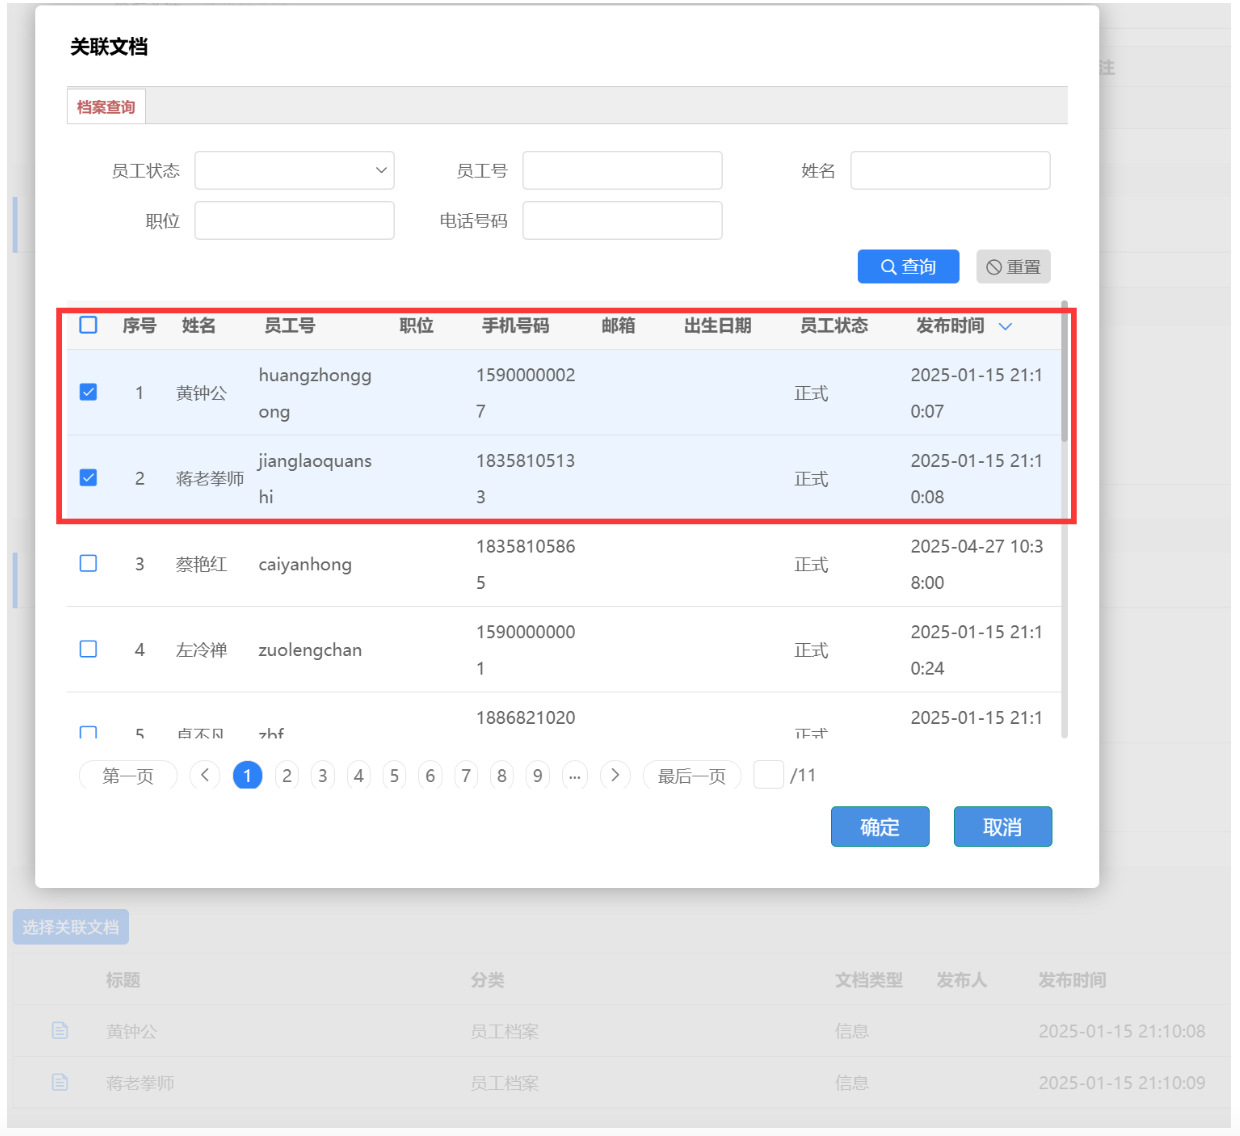This screenshot has width=1240, height=1136.
Task: Check the row for 蔡艳红
Action: (89, 564)
